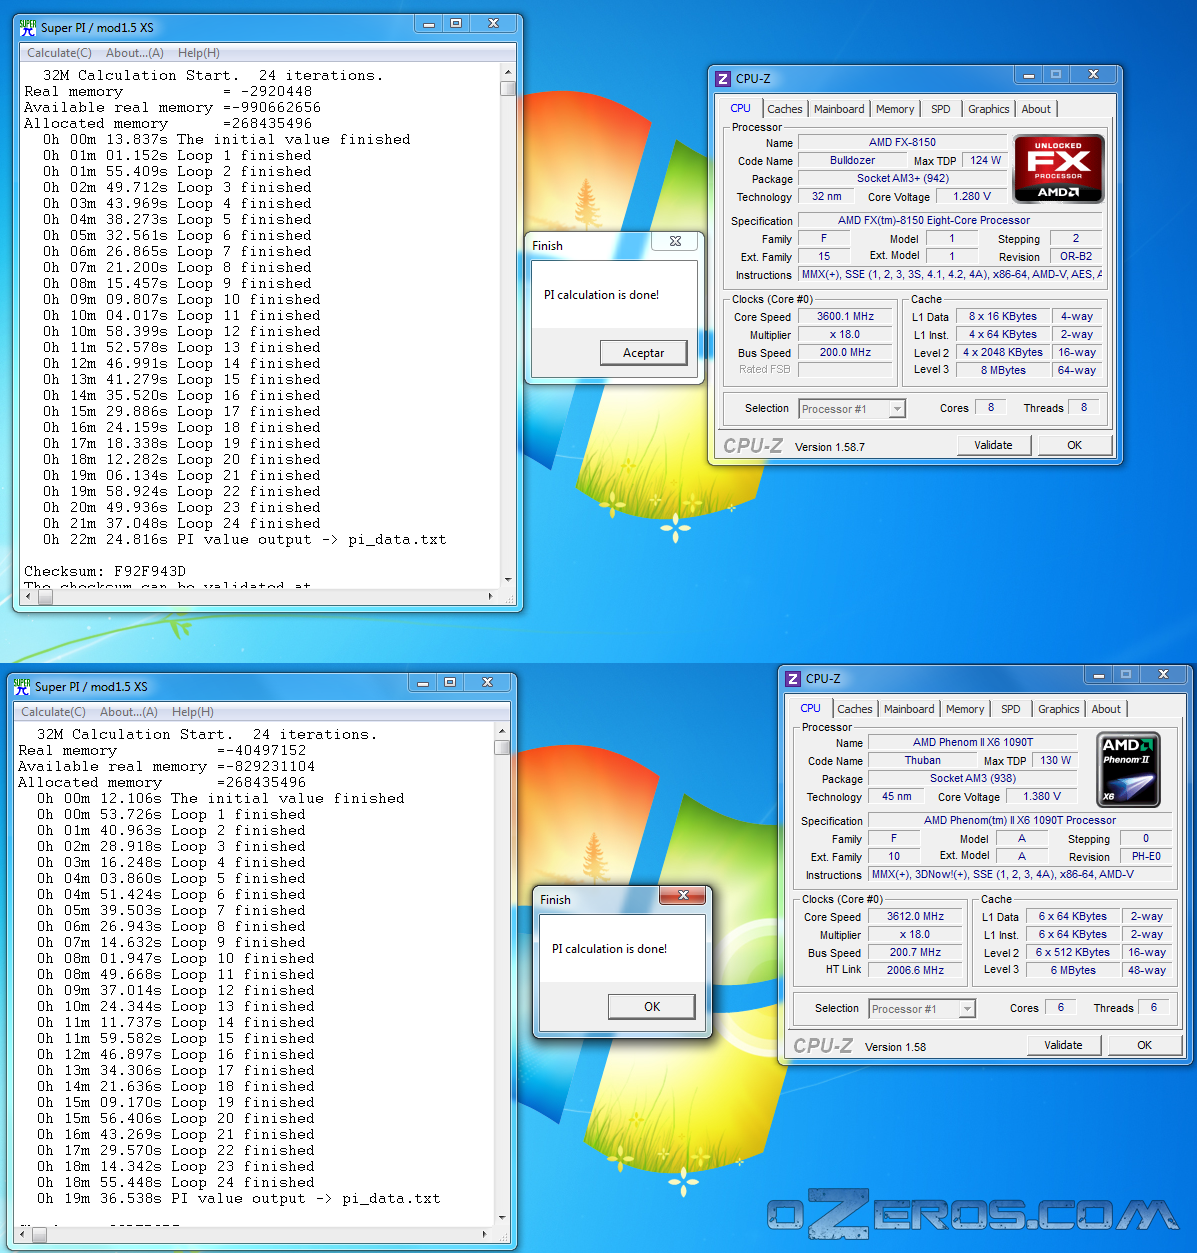Select the CPU tab in the FX-8150 CPU-Z window
1197x1253 pixels.
740,108
